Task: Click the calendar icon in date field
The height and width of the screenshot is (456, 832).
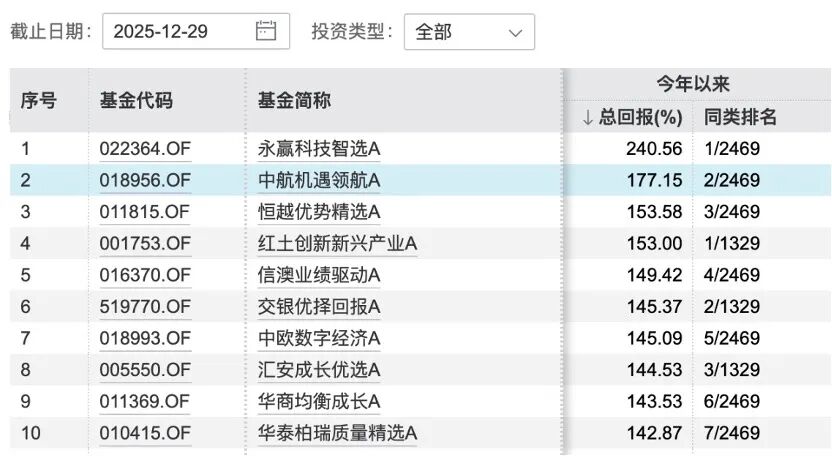Action: [266, 31]
